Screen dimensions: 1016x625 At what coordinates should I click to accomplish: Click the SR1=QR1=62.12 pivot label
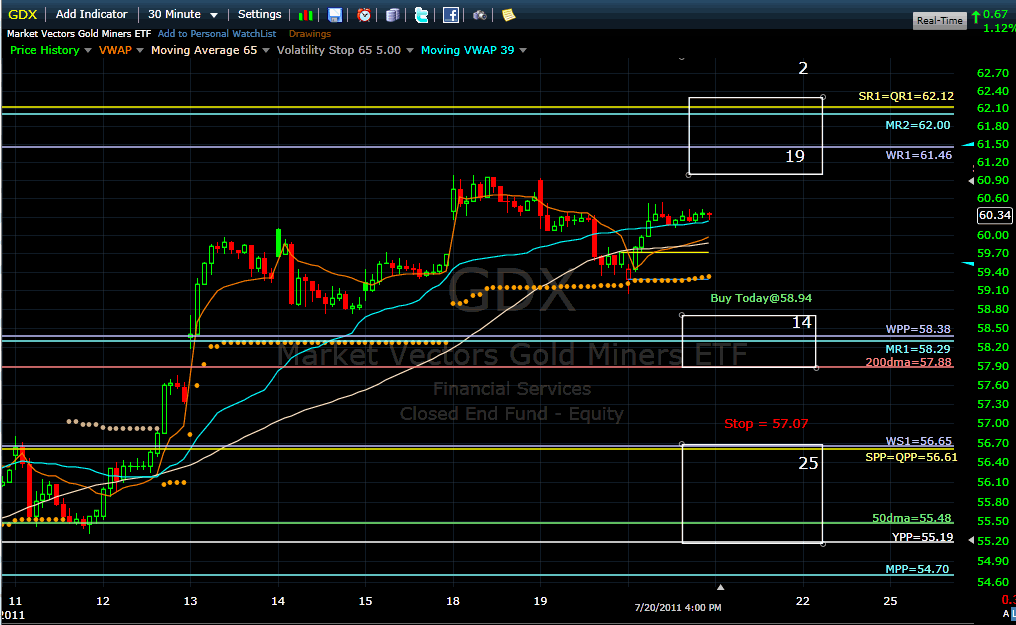pyautogui.click(x=906, y=96)
